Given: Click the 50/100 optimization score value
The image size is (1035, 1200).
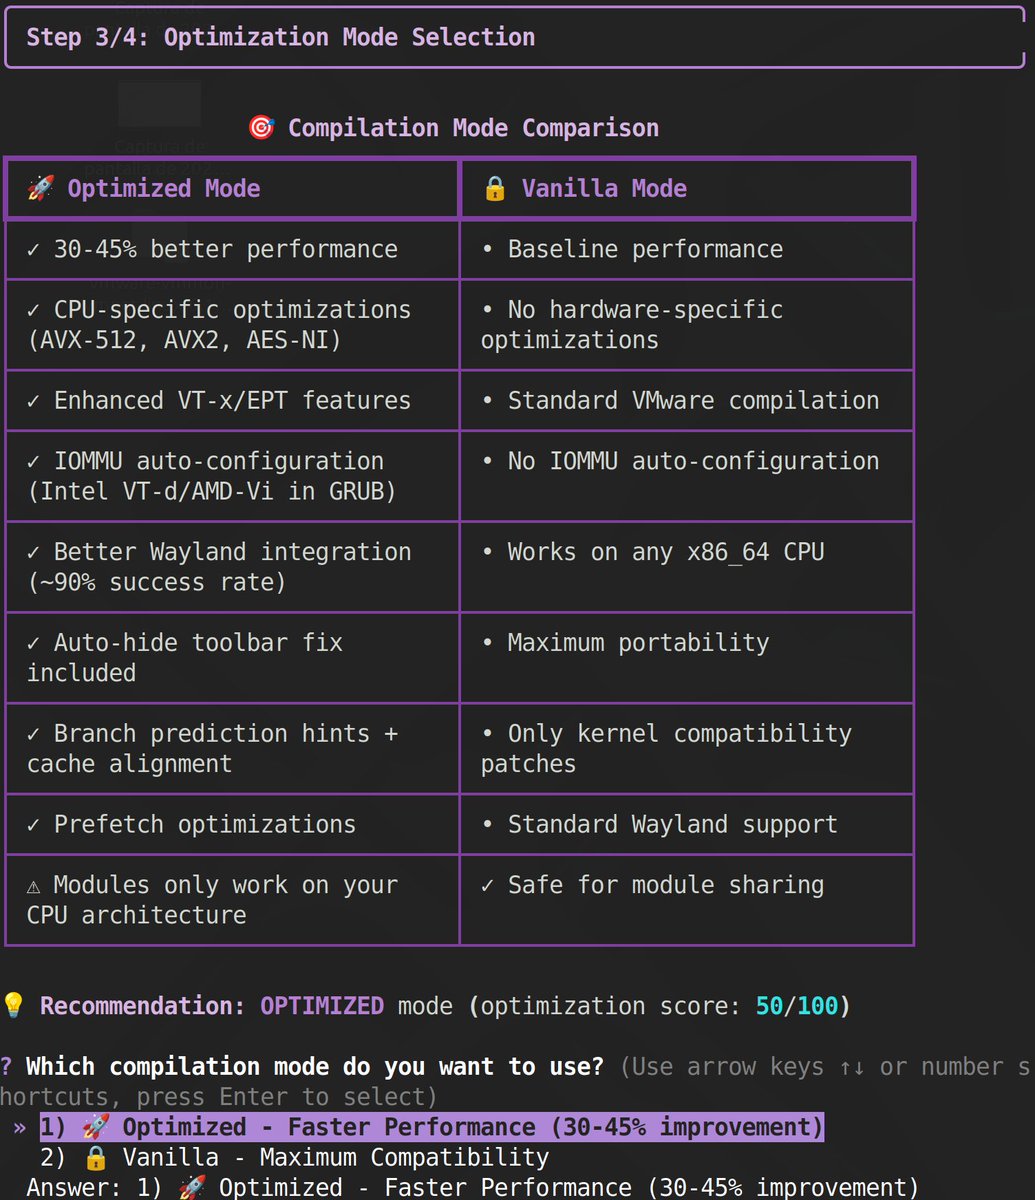Looking at the screenshot, I should pyautogui.click(x=797, y=1006).
